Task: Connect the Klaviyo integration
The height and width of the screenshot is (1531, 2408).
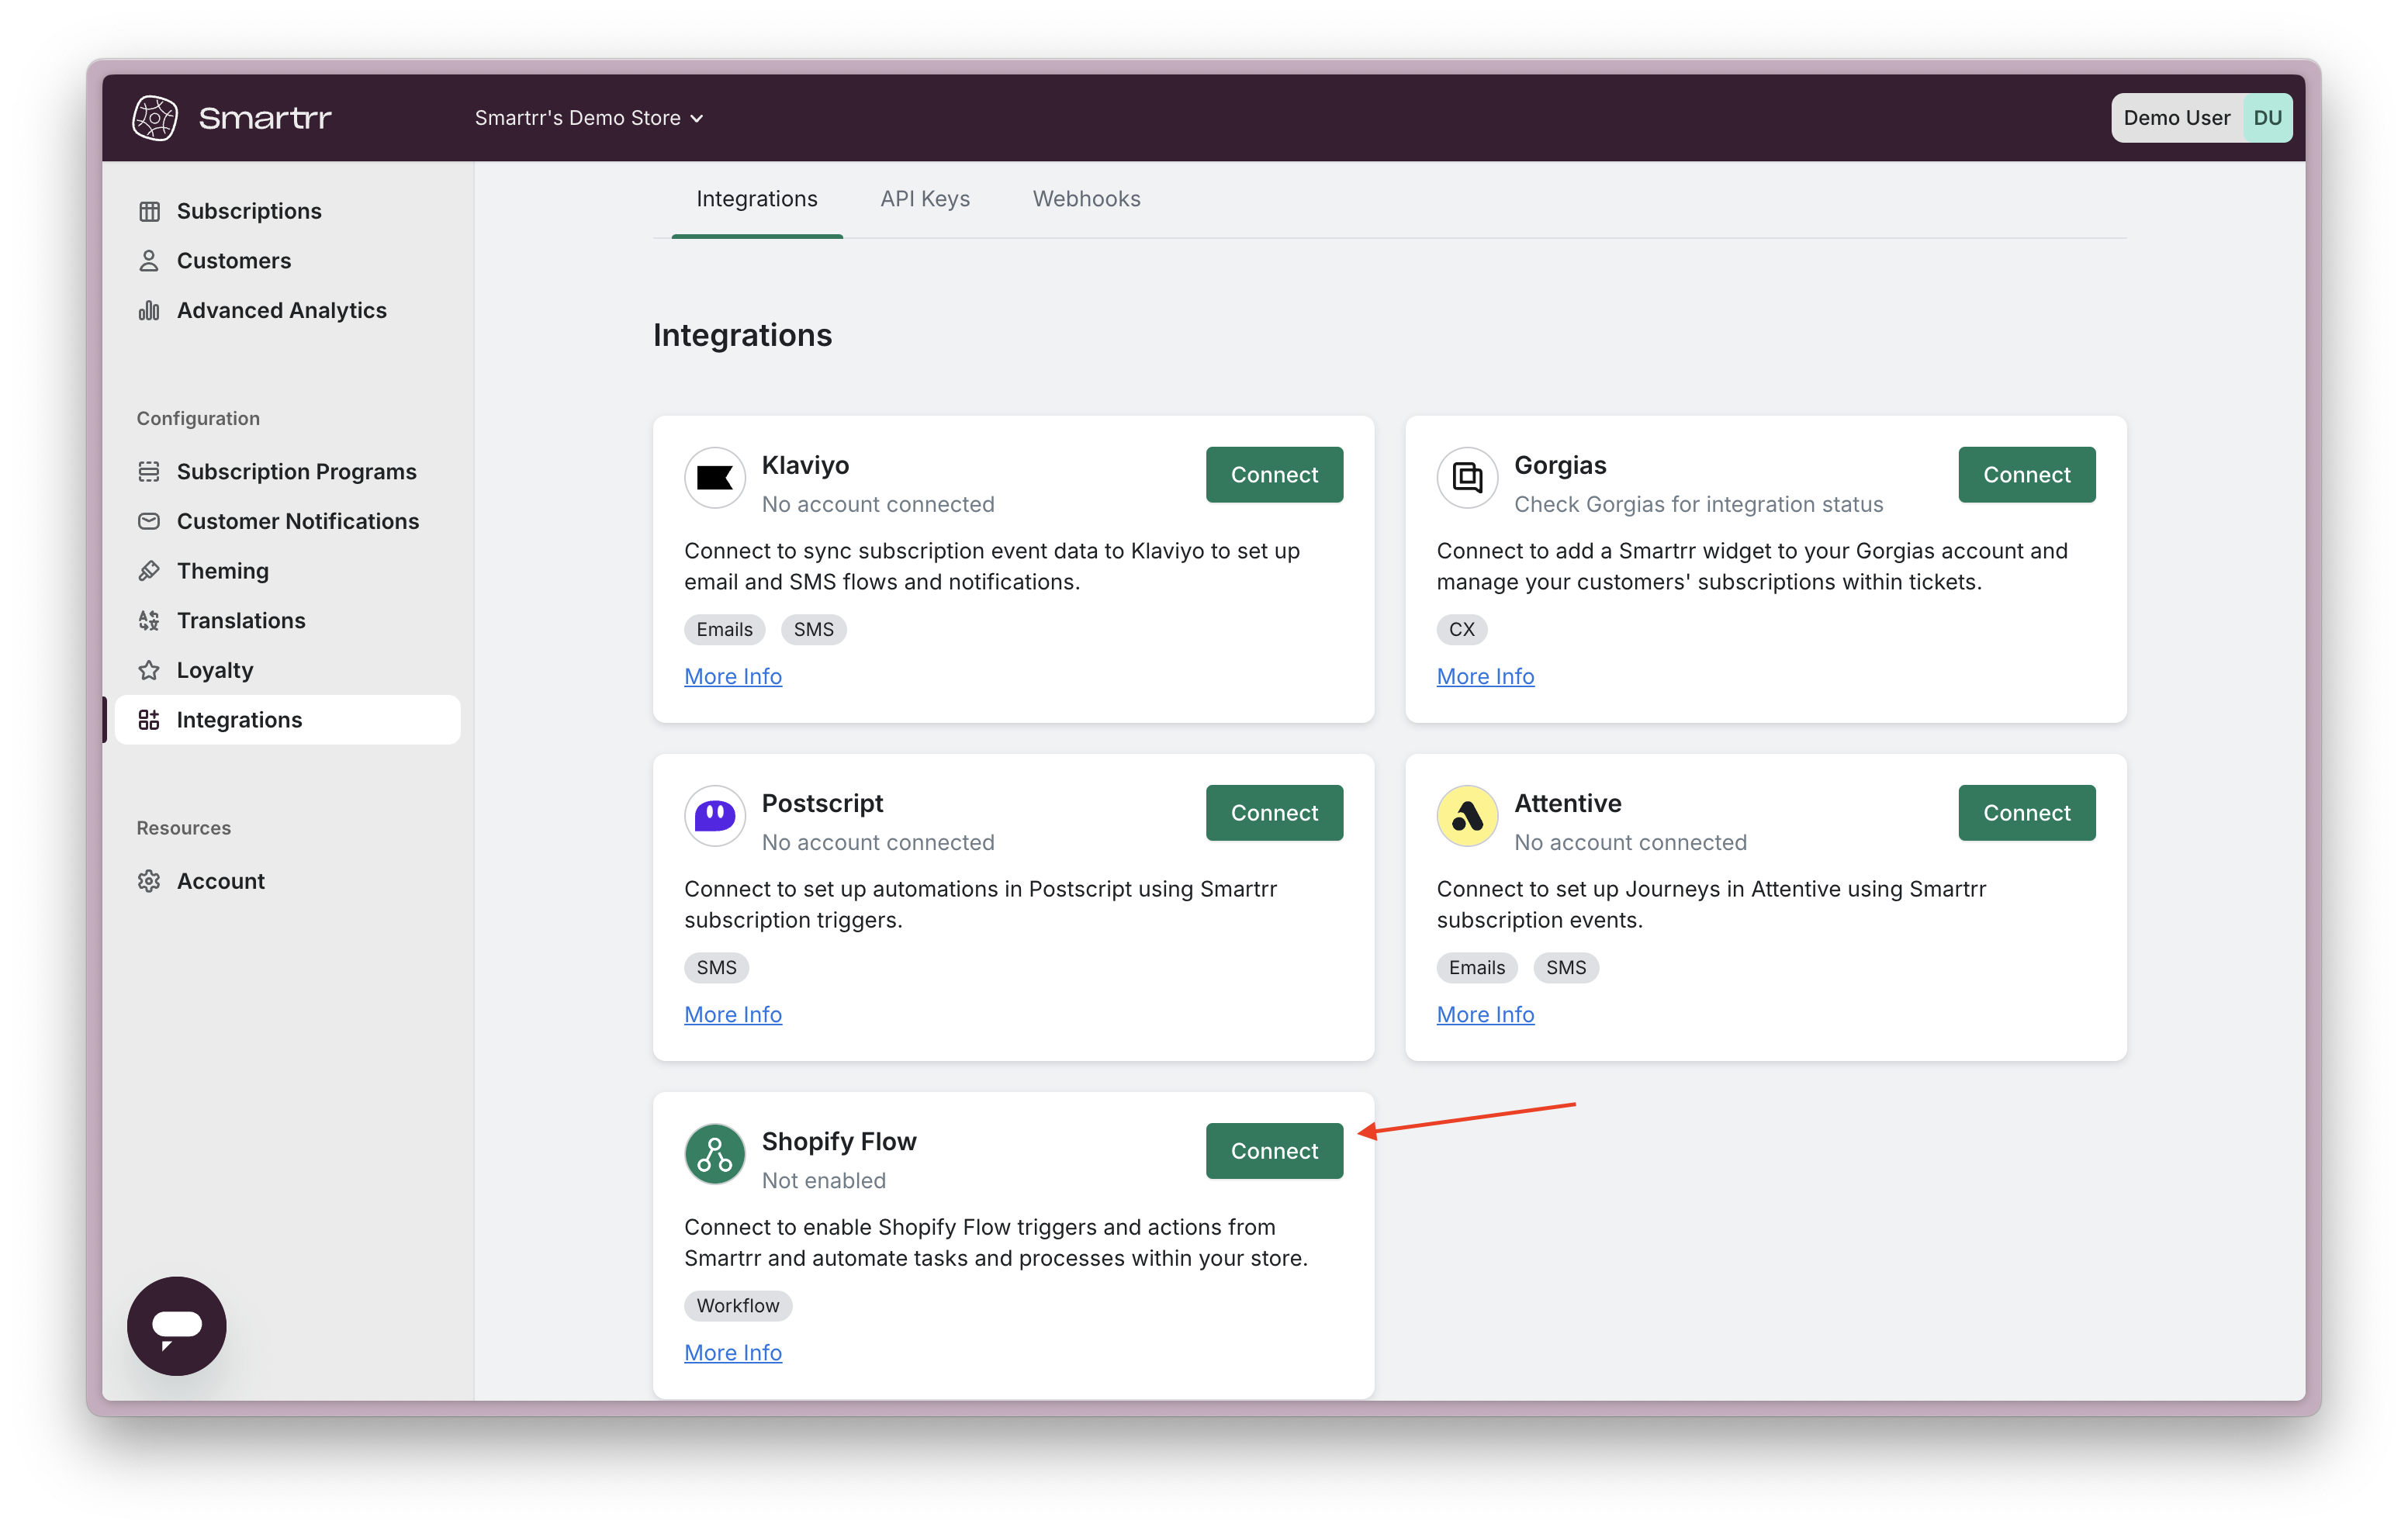Action: [x=1273, y=475]
